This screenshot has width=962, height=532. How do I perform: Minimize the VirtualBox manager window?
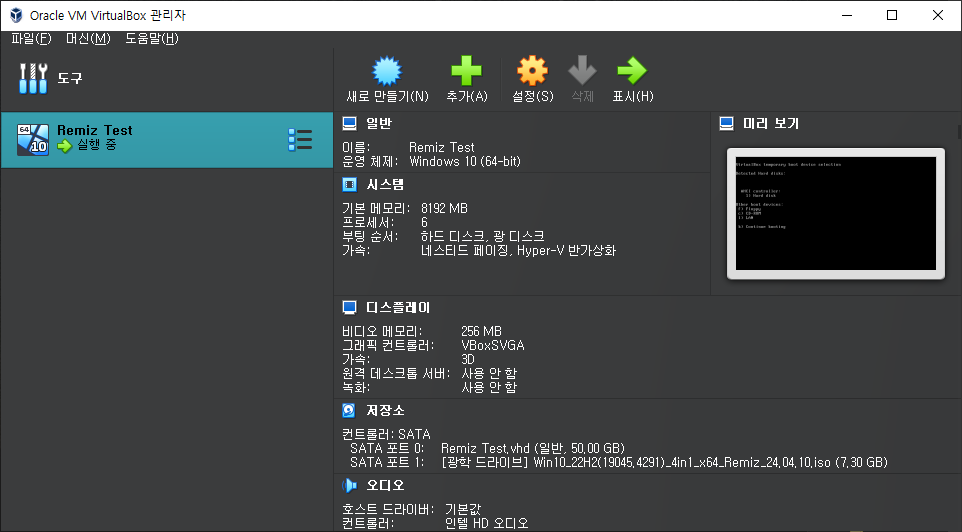pos(847,15)
